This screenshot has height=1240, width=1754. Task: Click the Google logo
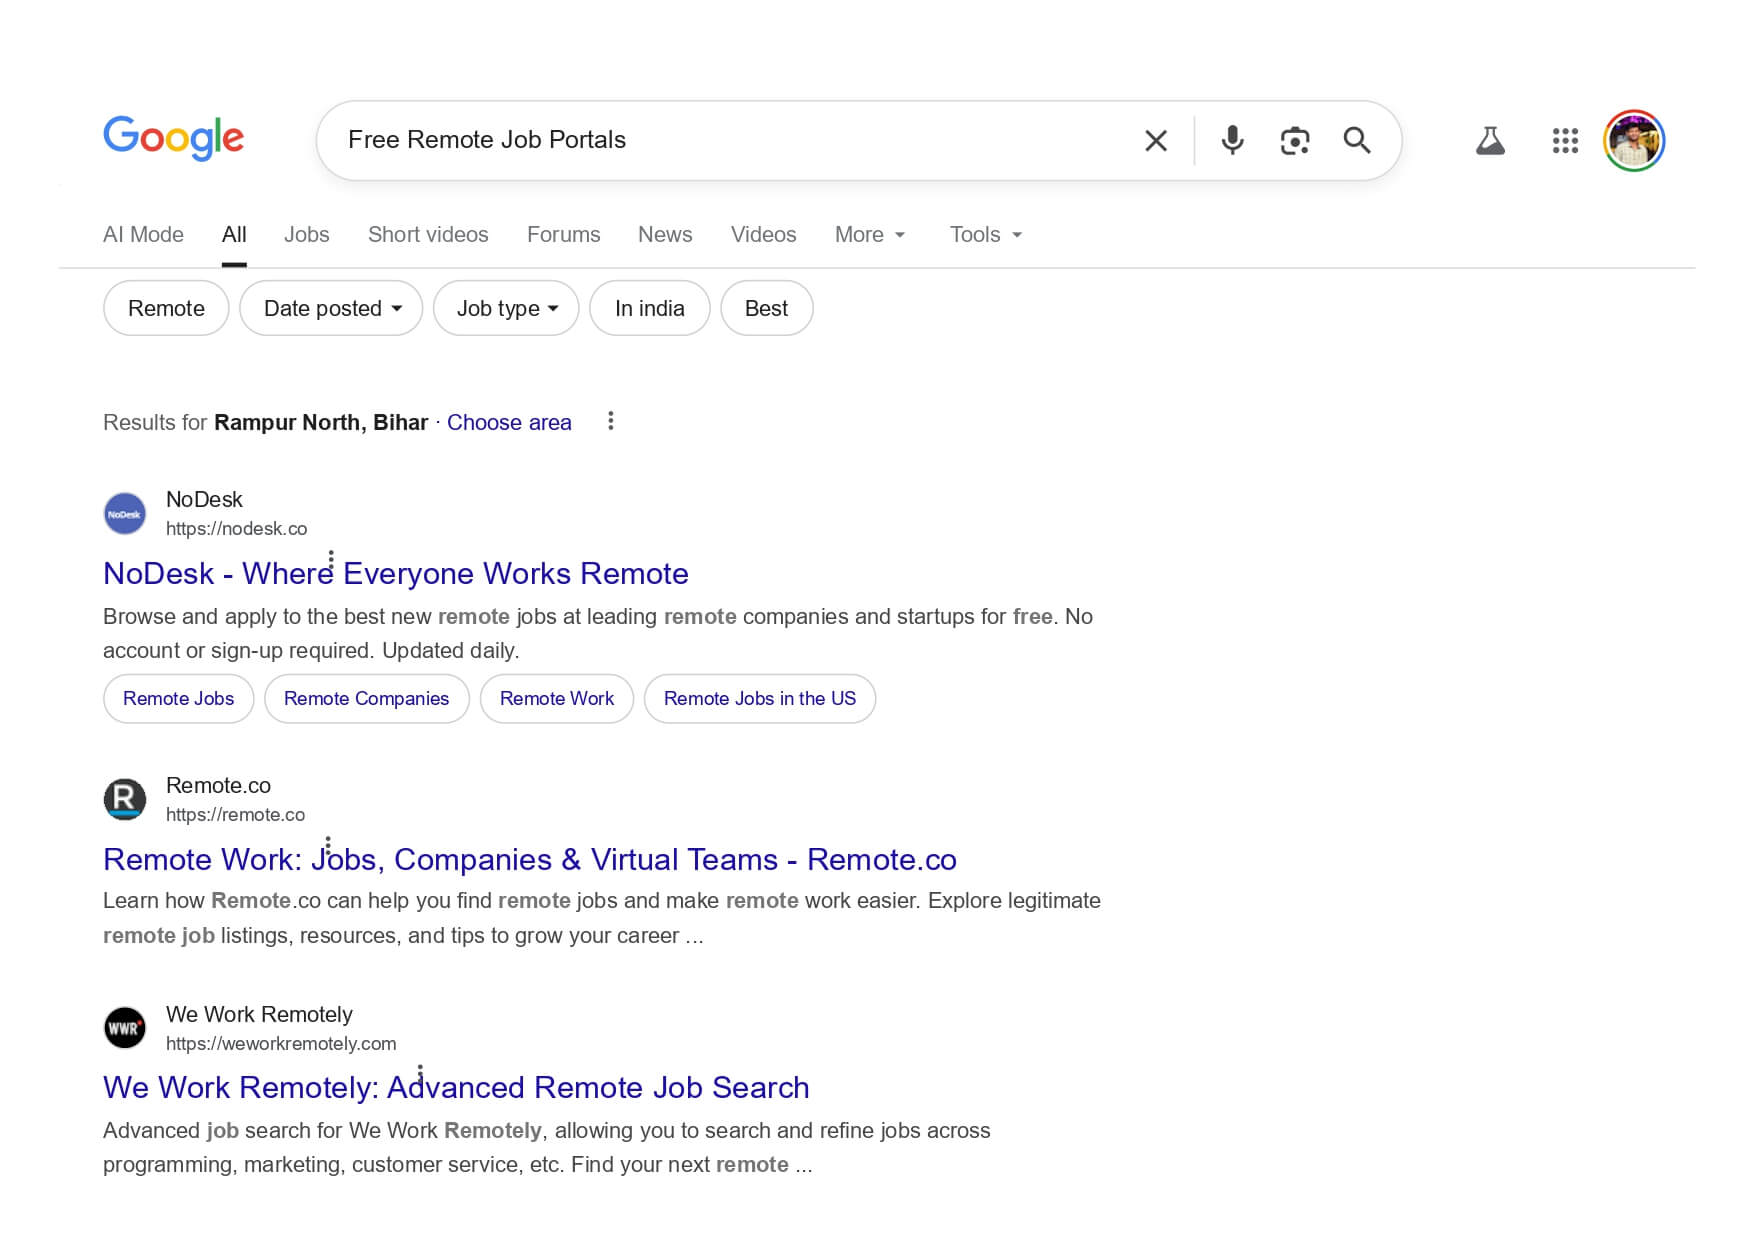pyautogui.click(x=173, y=138)
